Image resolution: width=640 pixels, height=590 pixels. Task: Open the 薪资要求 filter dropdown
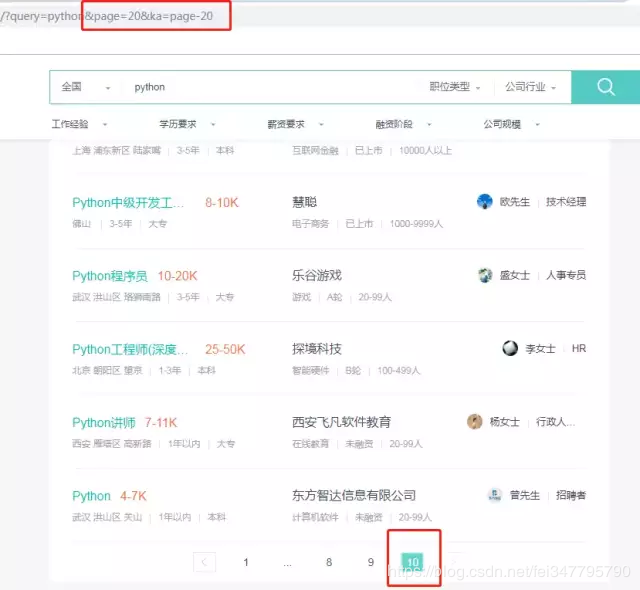coord(295,124)
